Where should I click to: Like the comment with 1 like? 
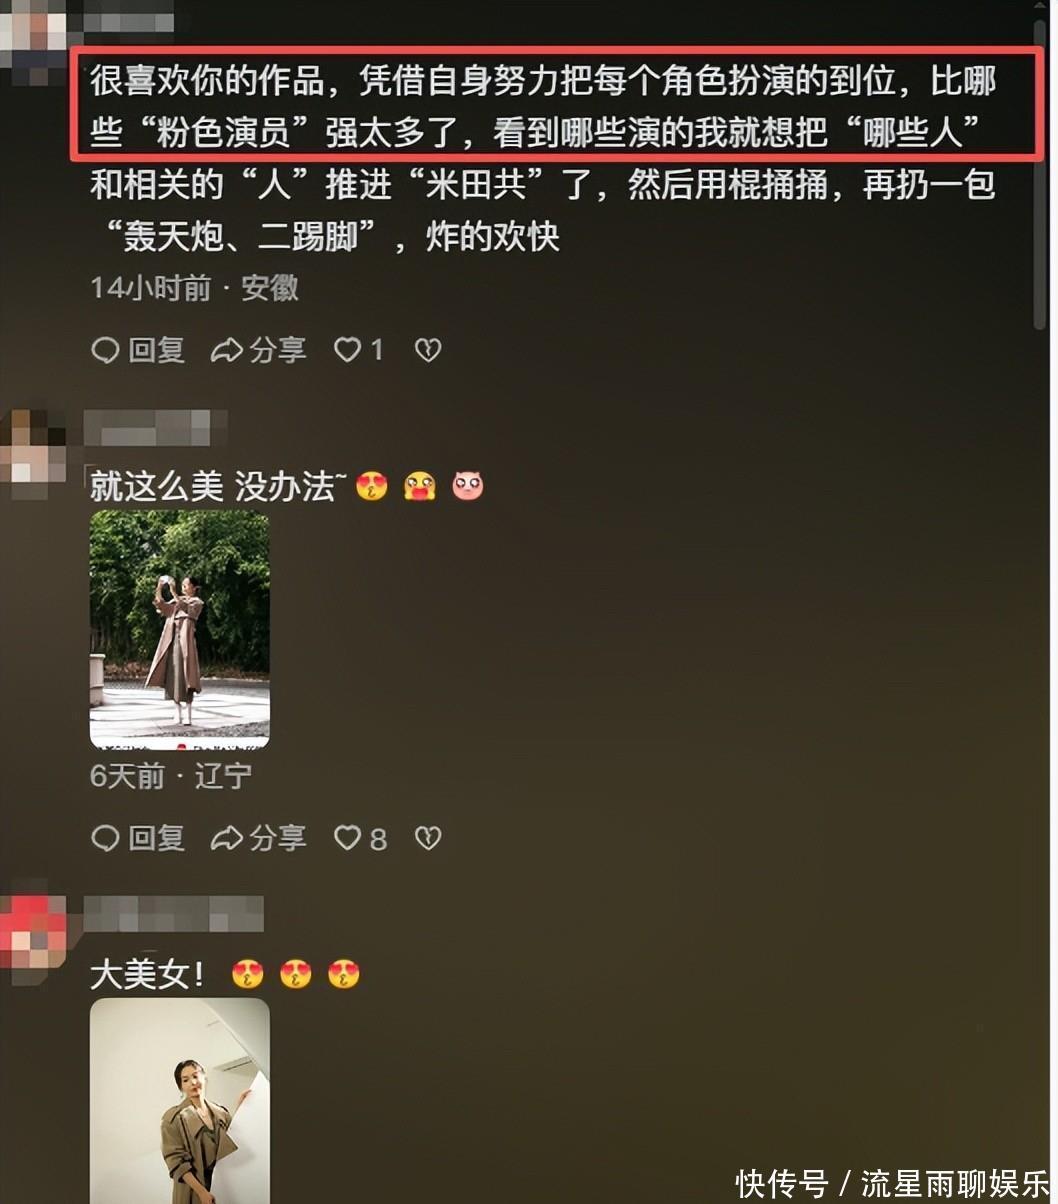pyautogui.click(x=358, y=350)
